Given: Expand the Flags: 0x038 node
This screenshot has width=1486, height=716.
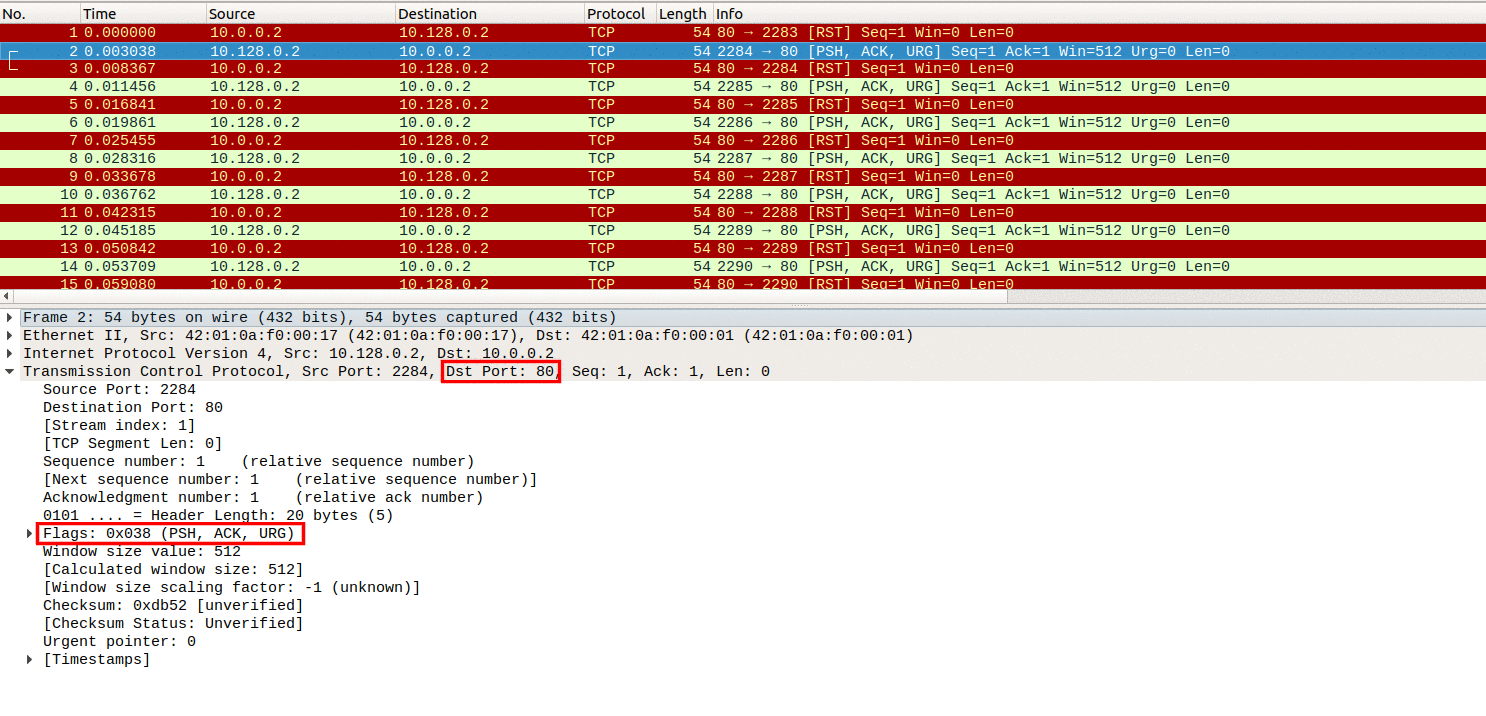Looking at the screenshot, I should pos(30,534).
